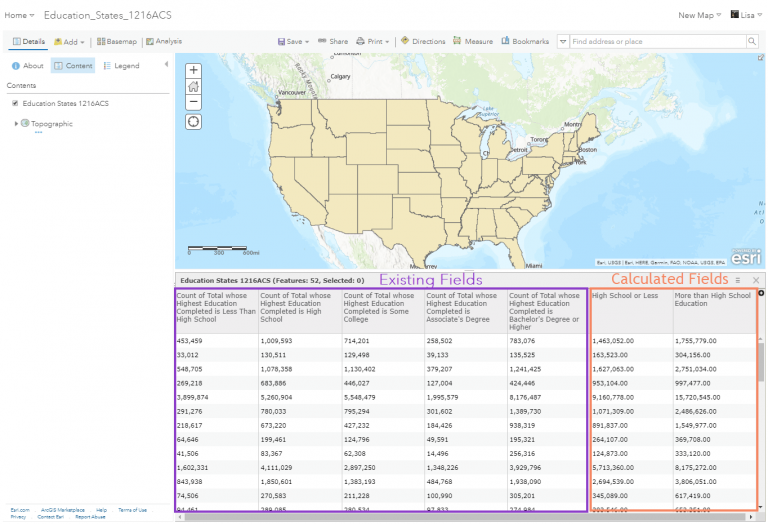This screenshot has width=768, height=524.
Task: Select cell with value 1,463,052.00
Action: click(x=632, y=341)
